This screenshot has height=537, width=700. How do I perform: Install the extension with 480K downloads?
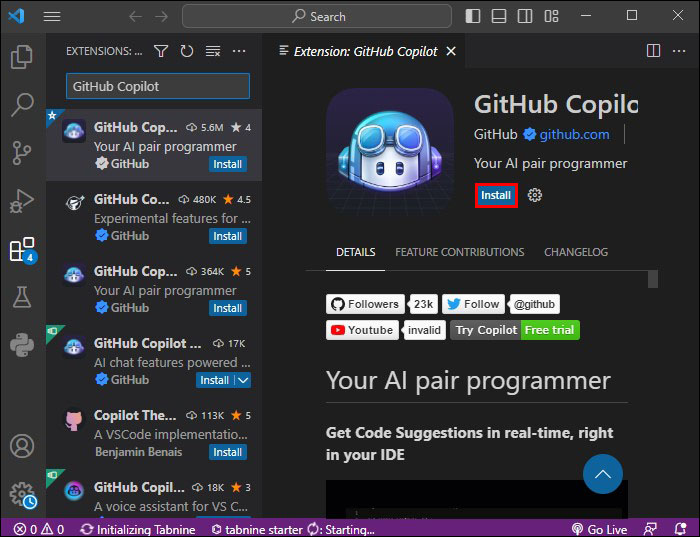pos(228,236)
